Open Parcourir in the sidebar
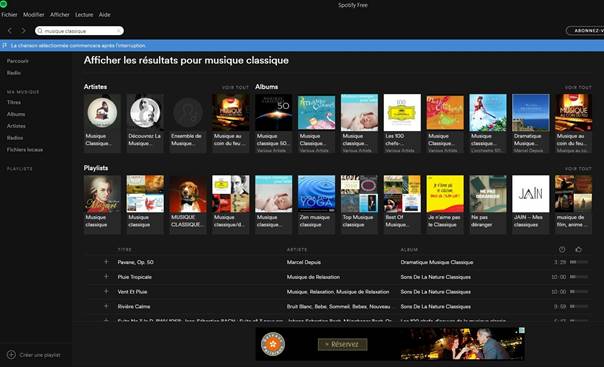The height and width of the screenshot is (367, 604). (17, 61)
